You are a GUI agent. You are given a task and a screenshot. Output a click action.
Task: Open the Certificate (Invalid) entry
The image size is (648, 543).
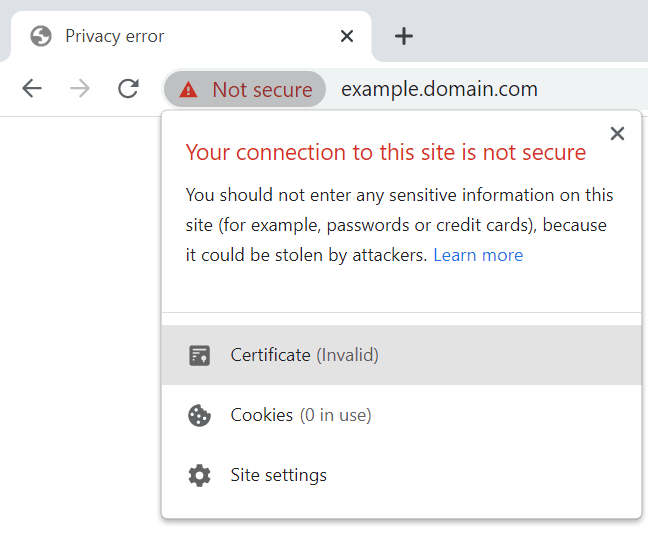click(304, 355)
